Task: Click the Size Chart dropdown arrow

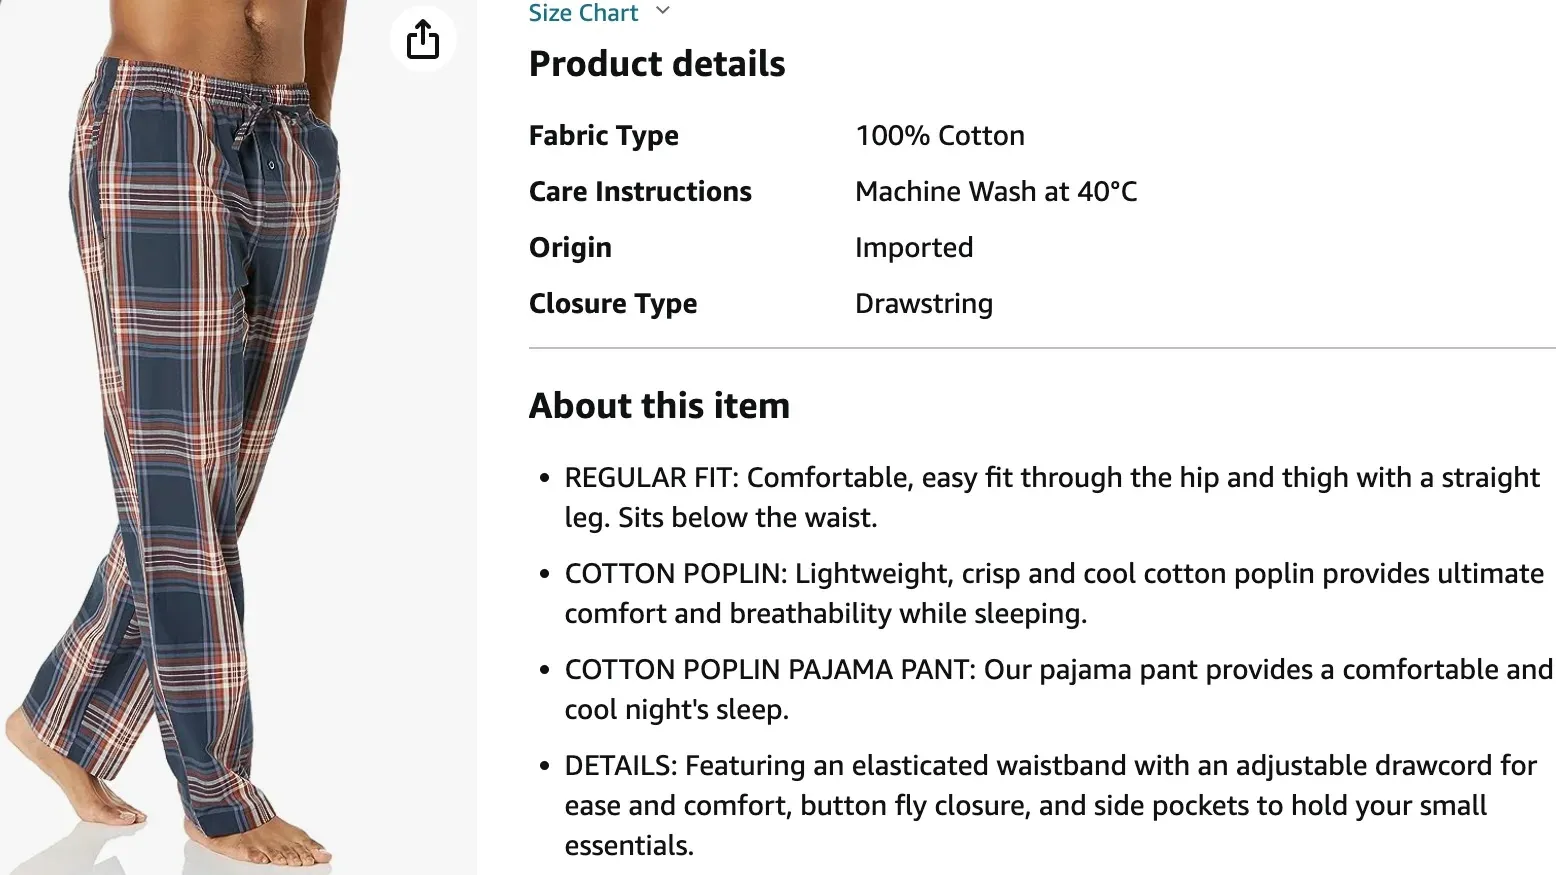Action: (662, 9)
